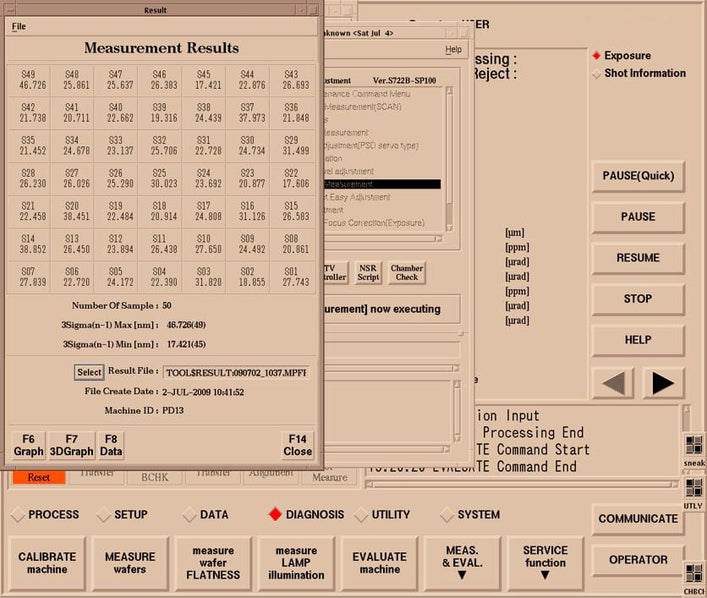This screenshot has width=707, height=598.
Task: Click the S45 17.421 result cell
Action: coord(204,79)
